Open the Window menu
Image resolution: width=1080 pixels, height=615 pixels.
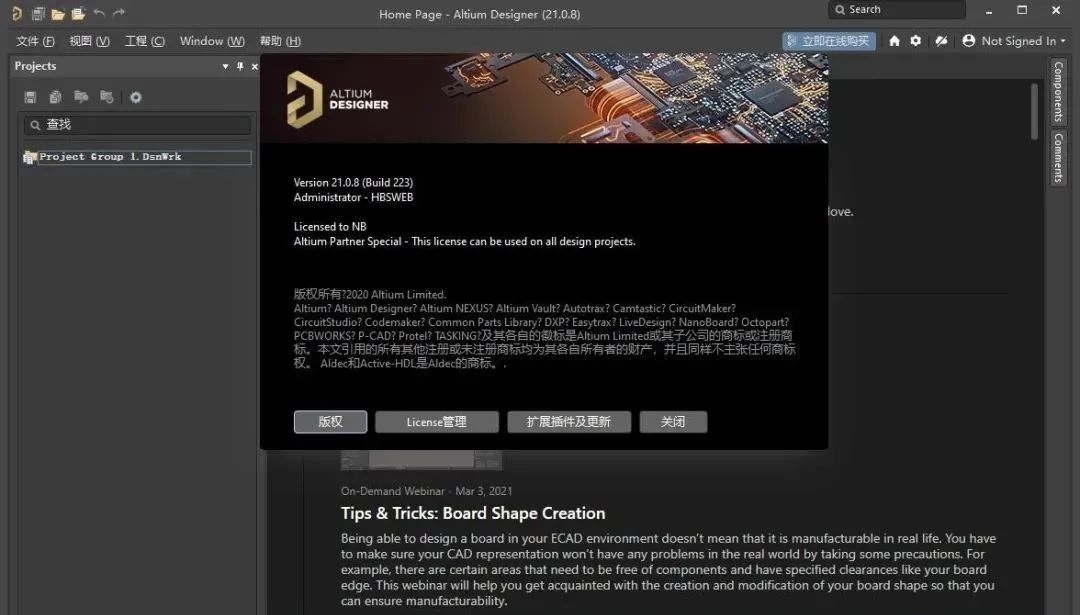211,41
